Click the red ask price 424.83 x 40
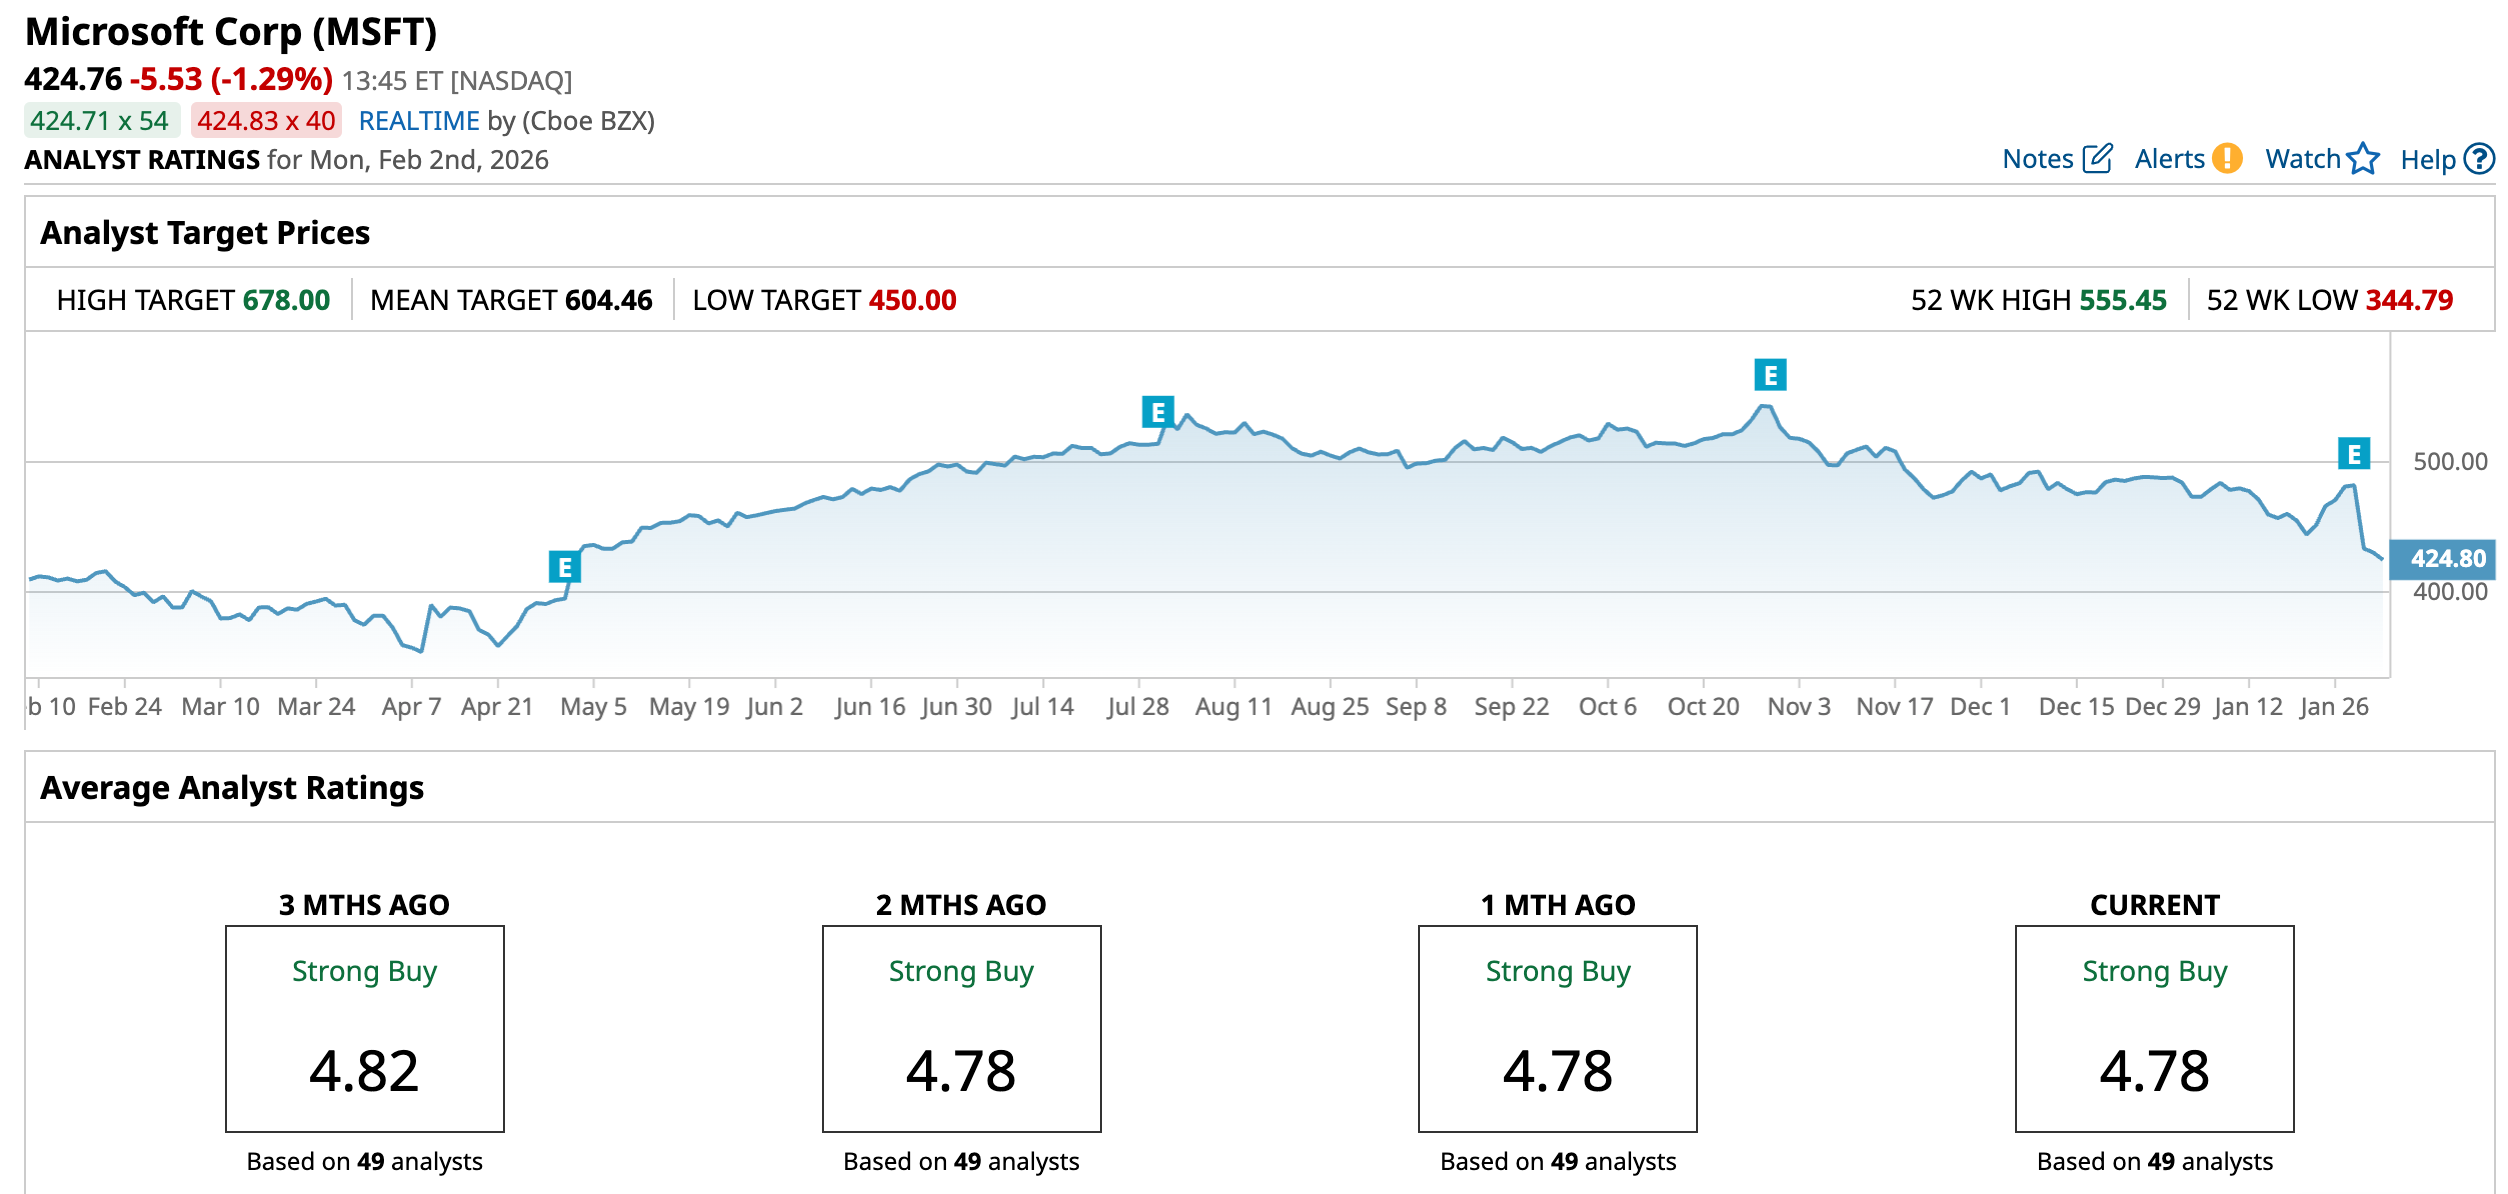This screenshot has width=2508, height=1194. coord(266,121)
